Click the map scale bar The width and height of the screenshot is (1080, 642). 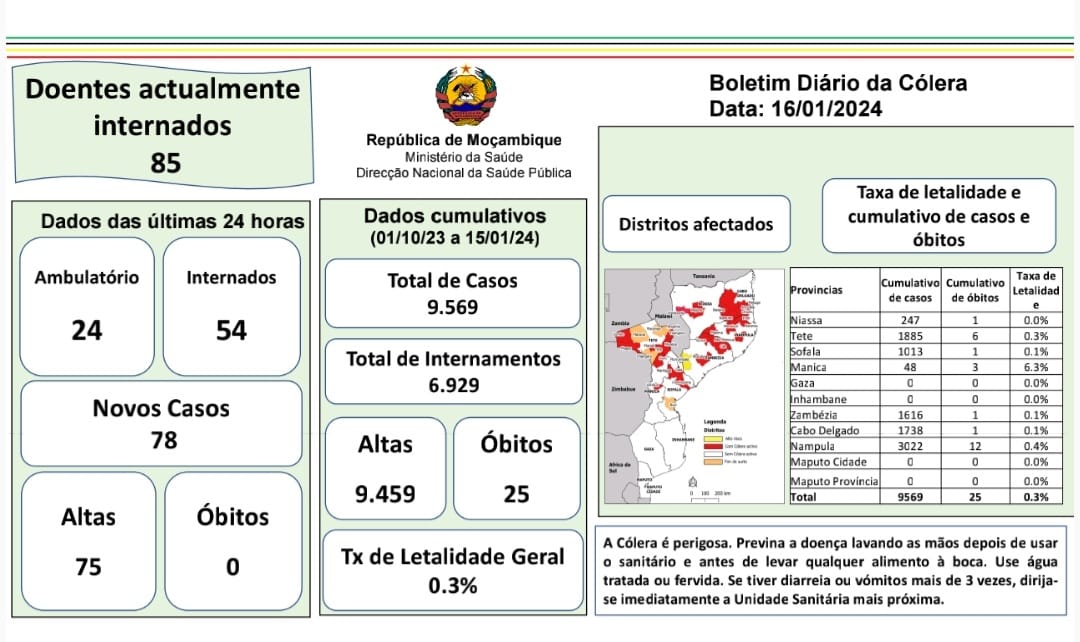709,497
